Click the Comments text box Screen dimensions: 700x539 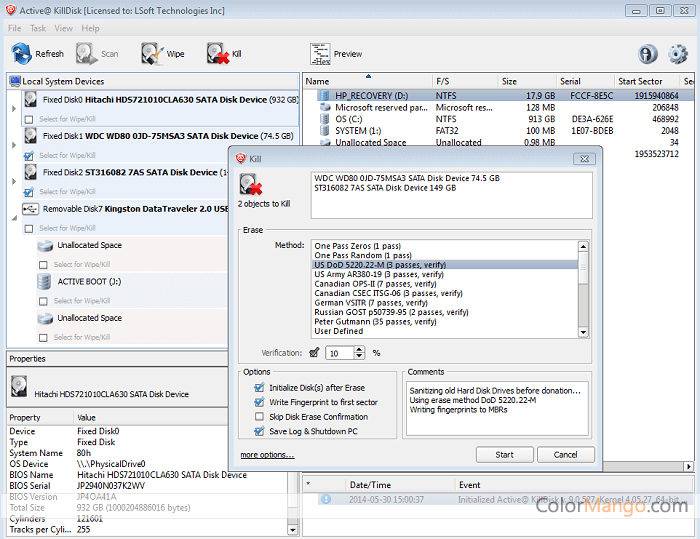497,408
